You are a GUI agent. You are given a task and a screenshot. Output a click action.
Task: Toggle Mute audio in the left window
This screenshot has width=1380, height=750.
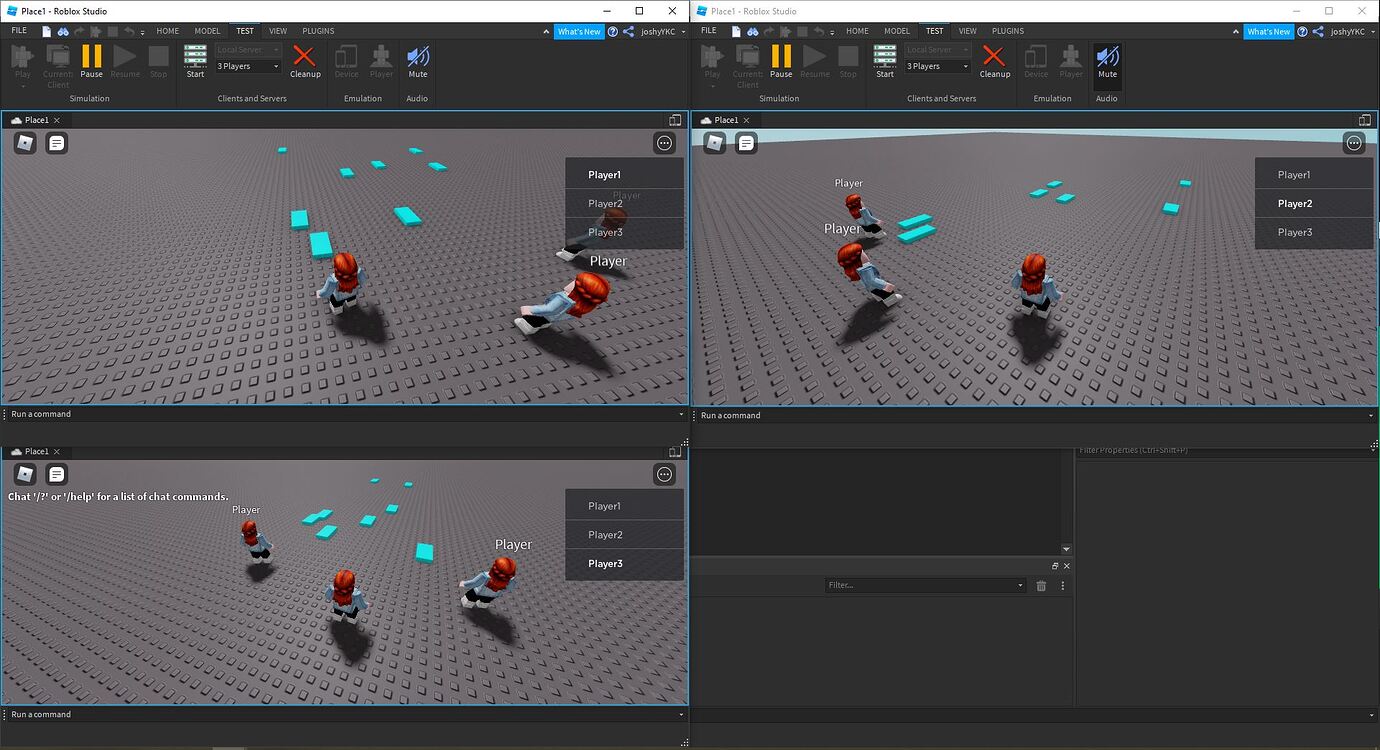[x=418, y=60]
